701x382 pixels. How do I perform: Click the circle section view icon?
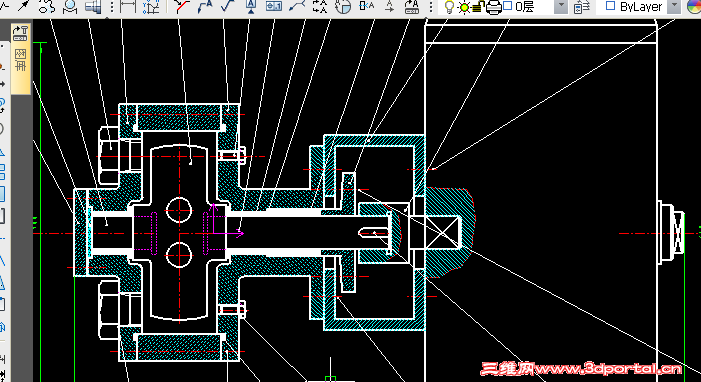coord(343,6)
